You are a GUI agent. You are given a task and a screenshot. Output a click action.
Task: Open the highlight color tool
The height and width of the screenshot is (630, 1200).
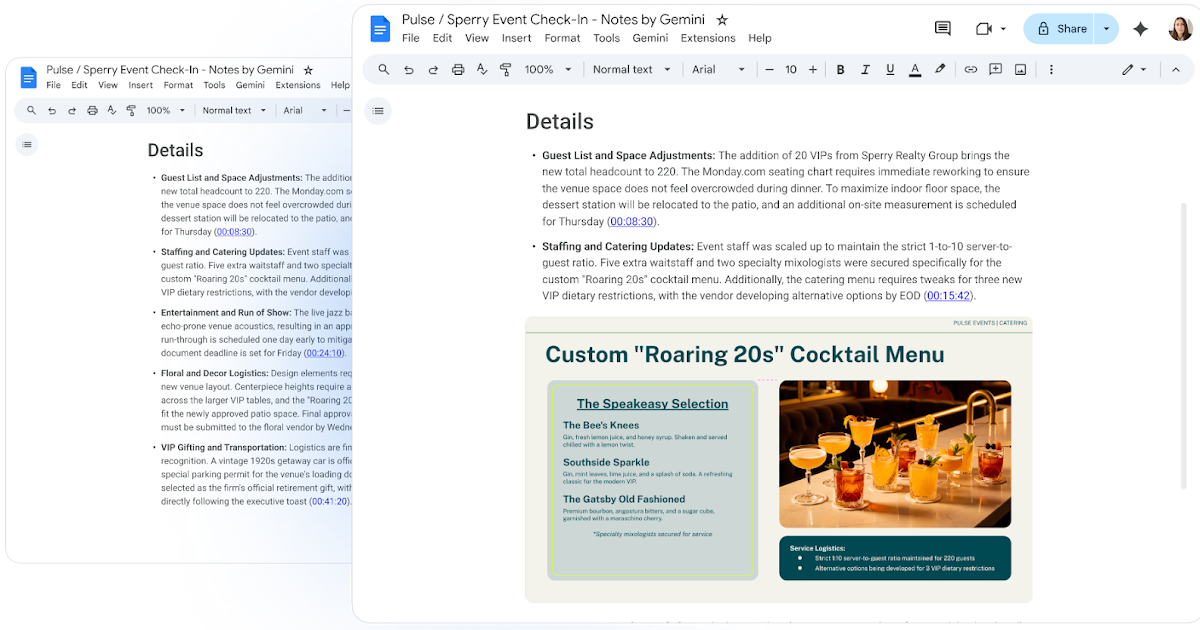click(x=940, y=70)
